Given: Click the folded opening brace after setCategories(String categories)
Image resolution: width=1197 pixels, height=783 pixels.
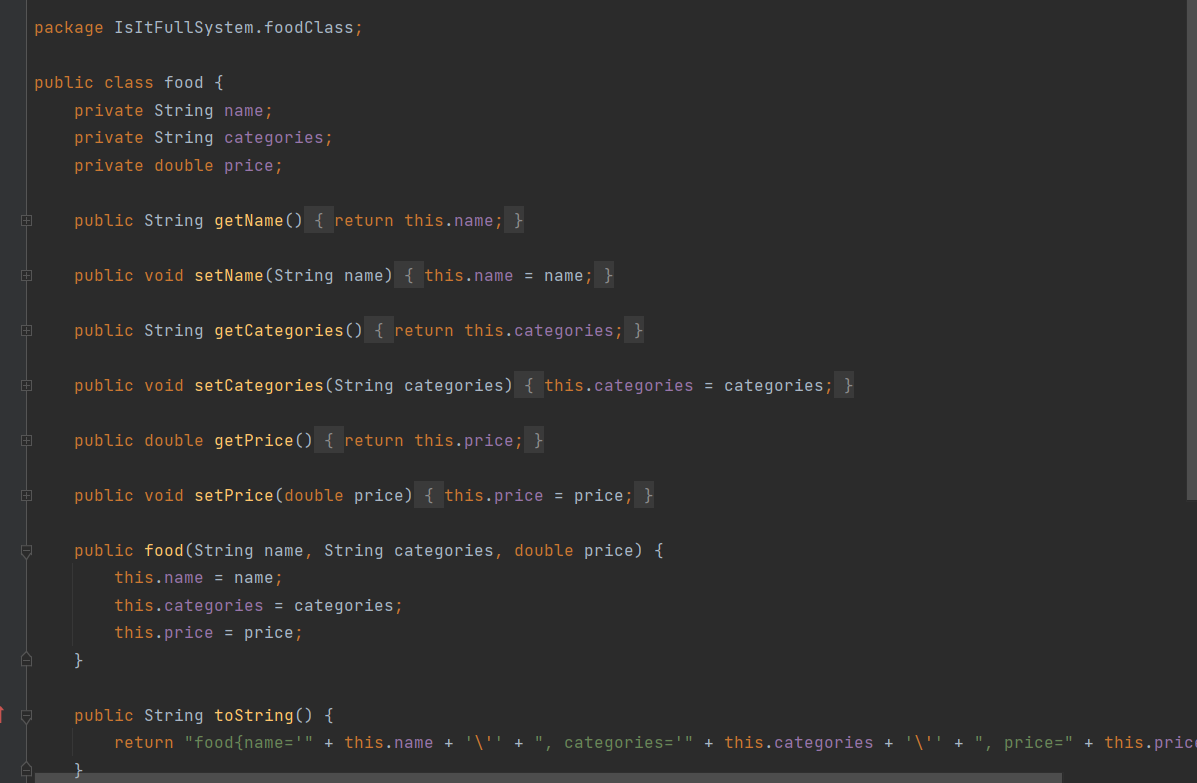Looking at the screenshot, I should [529, 385].
